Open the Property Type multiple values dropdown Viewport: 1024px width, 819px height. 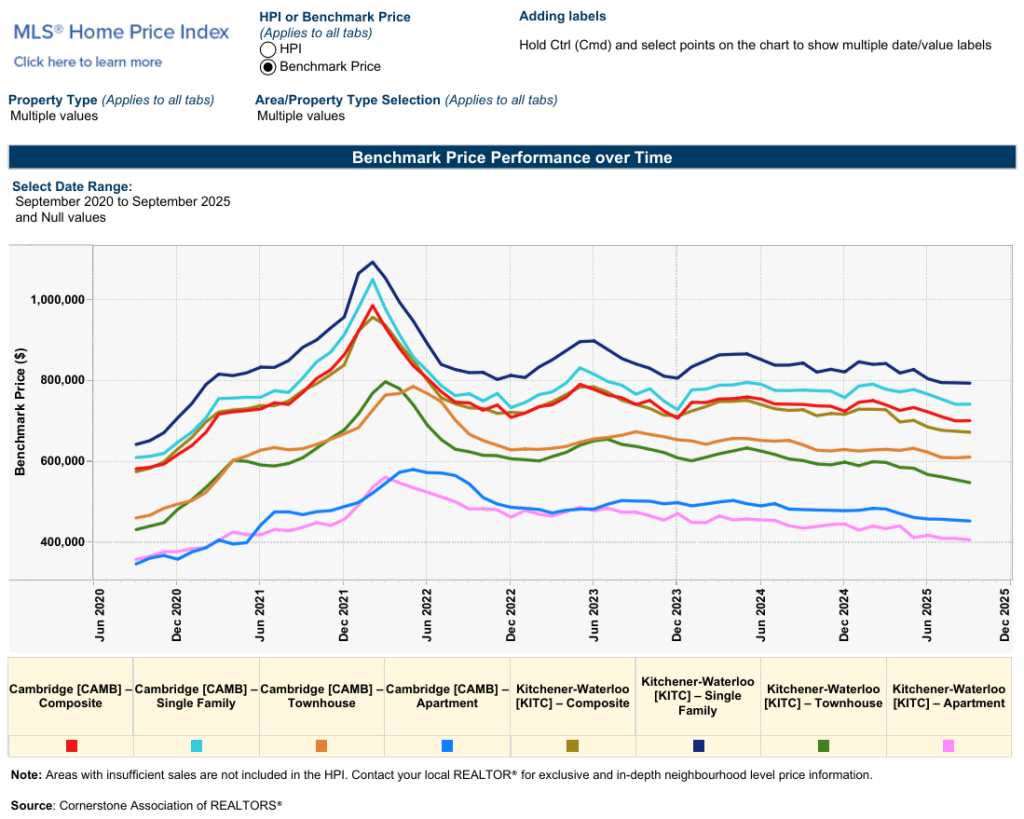coord(54,116)
